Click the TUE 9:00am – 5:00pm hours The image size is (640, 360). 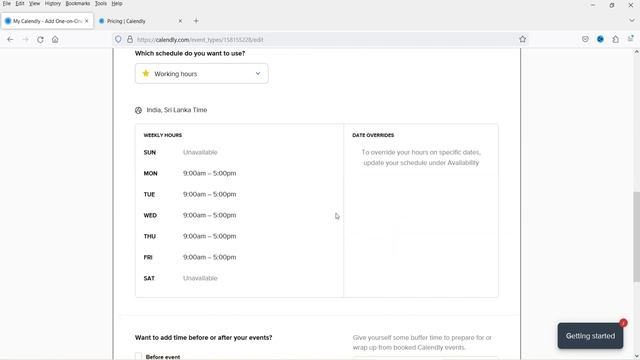click(x=209, y=194)
